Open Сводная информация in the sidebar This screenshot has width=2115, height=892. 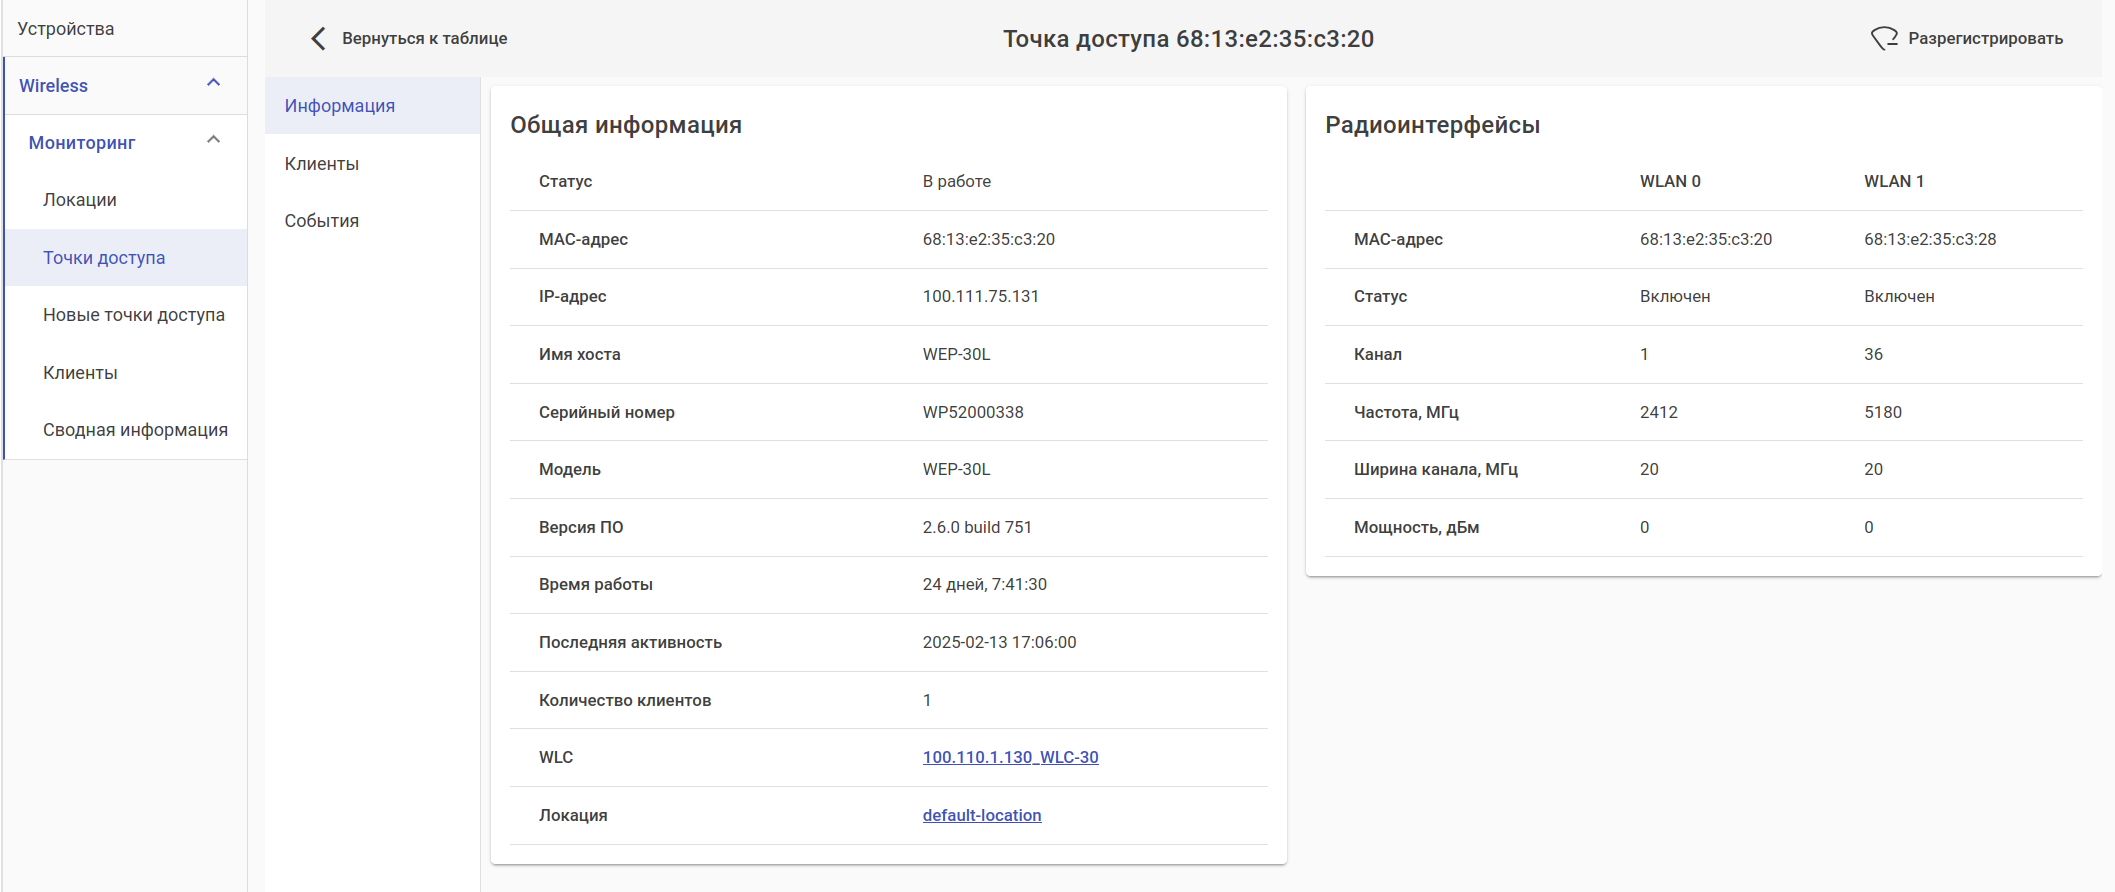(x=135, y=430)
